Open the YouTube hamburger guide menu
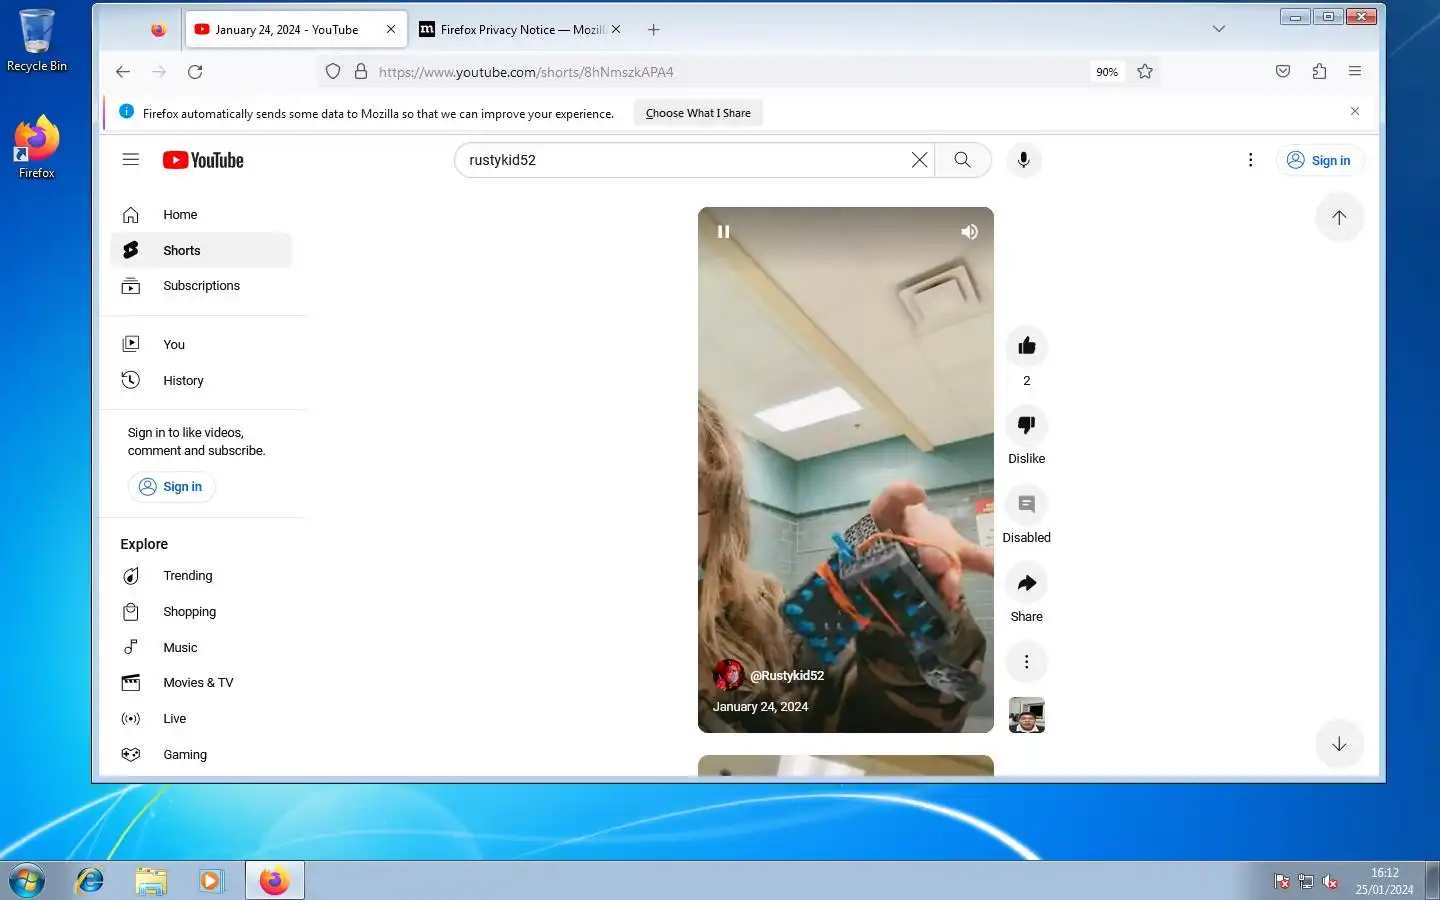 tap(131, 160)
